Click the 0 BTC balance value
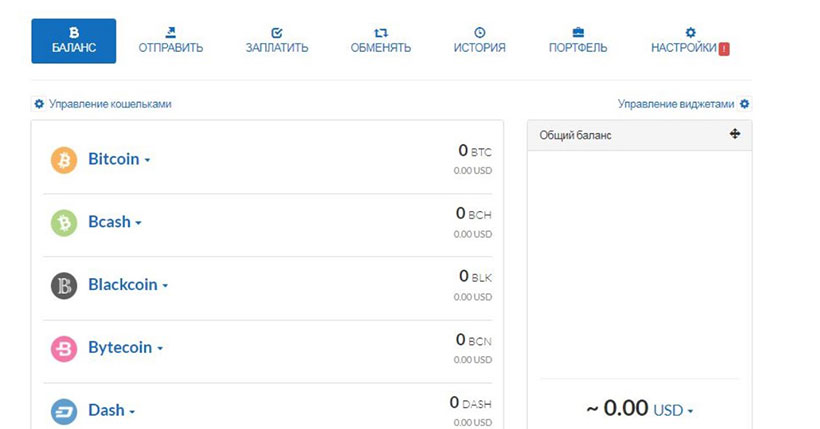This screenshot has width=820, height=429. coord(475,151)
